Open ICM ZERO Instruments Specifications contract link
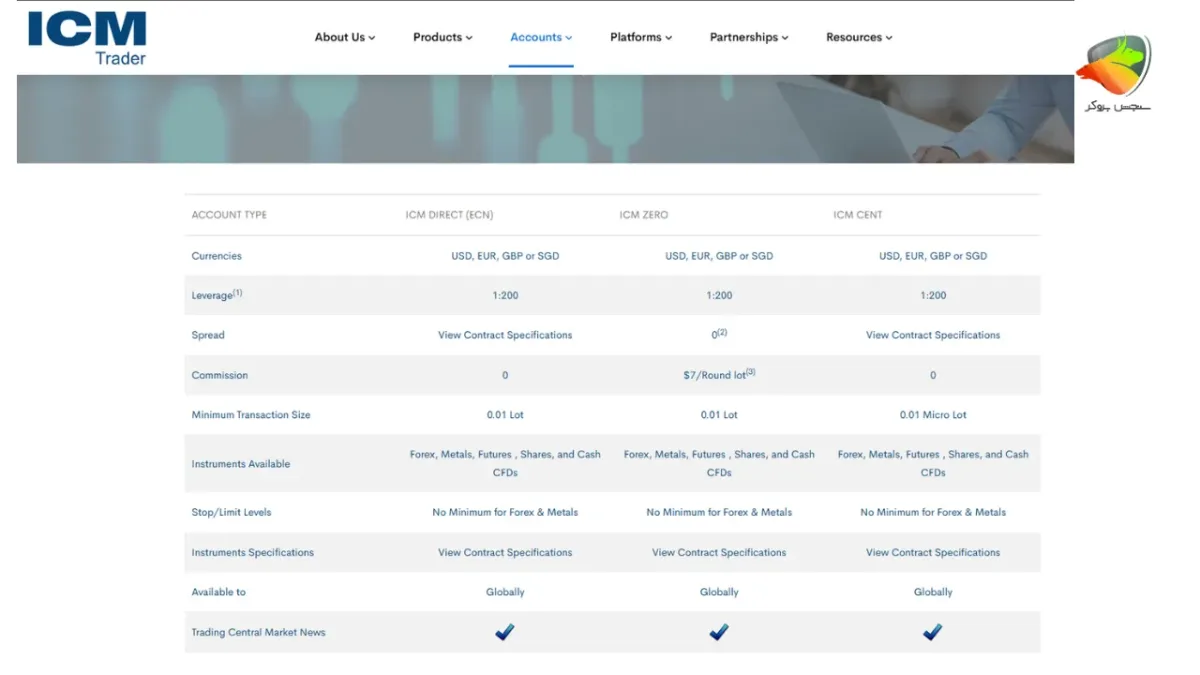Viewport: 1200px width, 675px height. (719, 552)
